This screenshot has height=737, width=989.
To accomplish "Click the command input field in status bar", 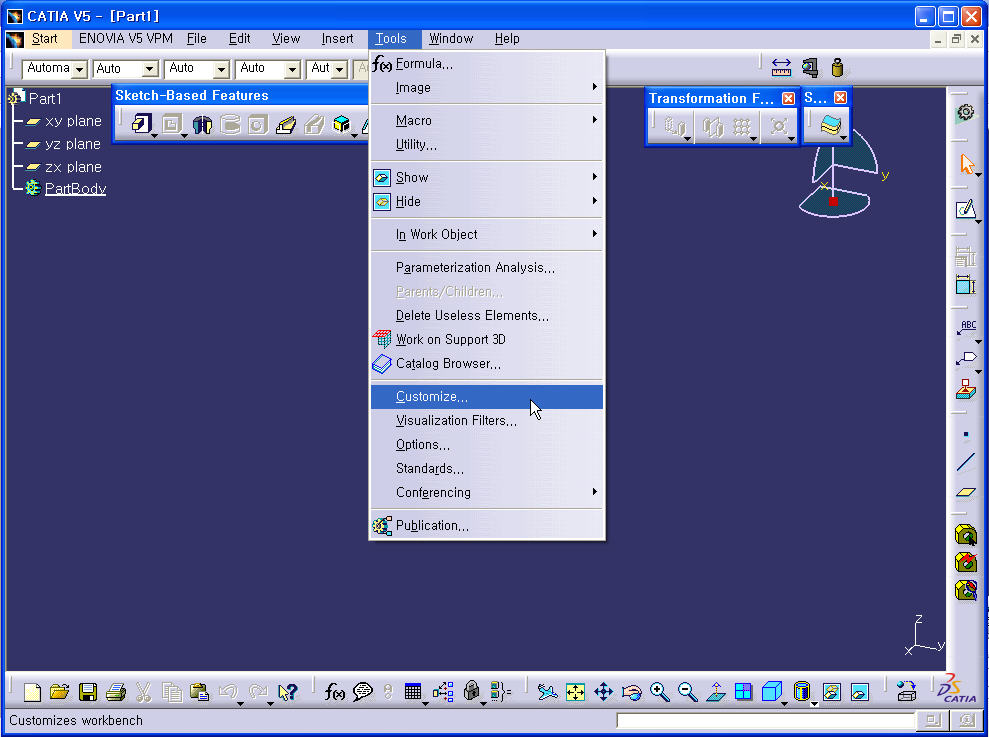I will point(765,720).
